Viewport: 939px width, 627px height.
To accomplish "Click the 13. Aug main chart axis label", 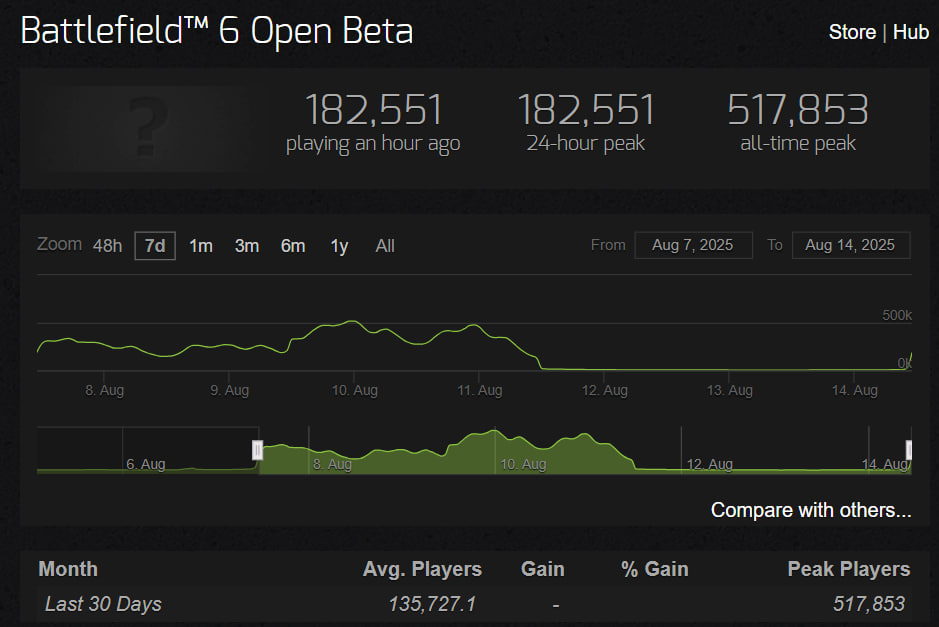I will tap(729, 390).
